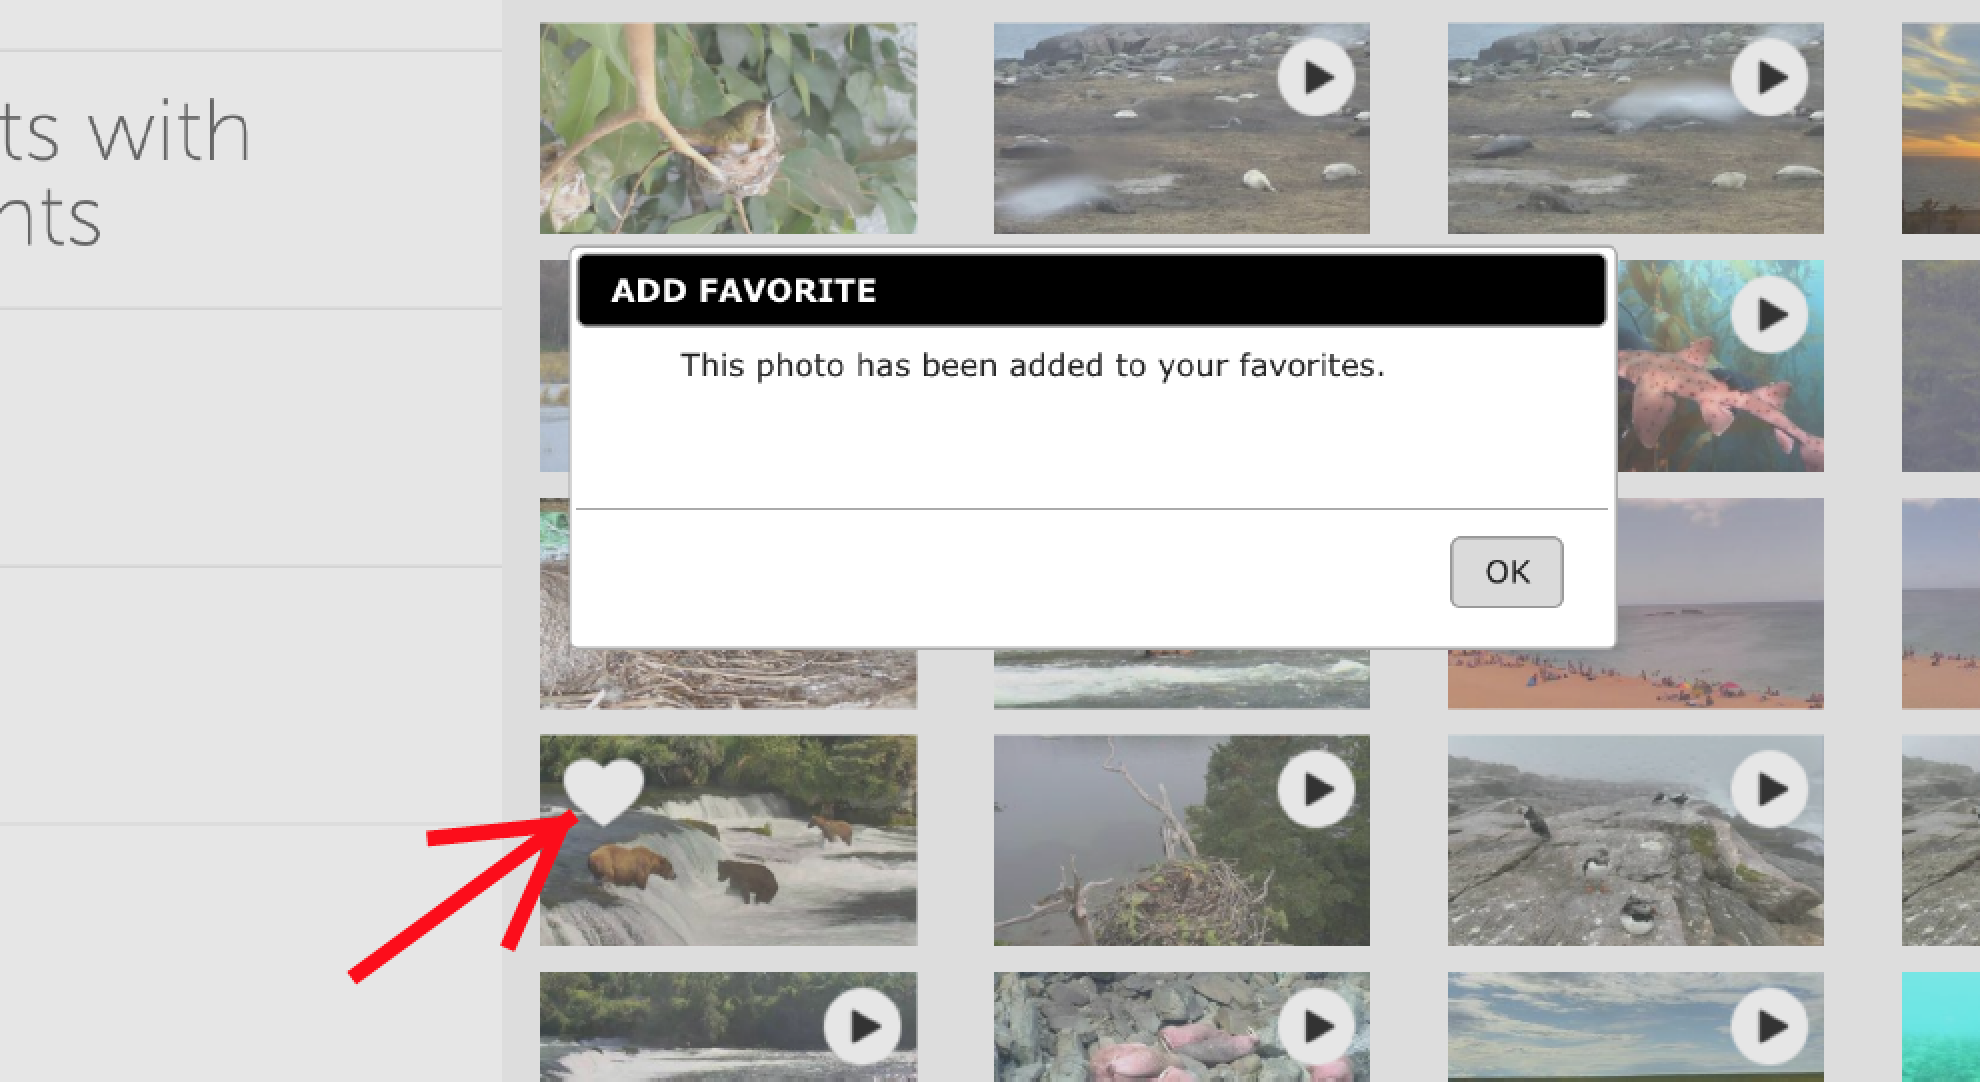Play the osprey nest driftwood video
Viewport: 1980px width, 1082px height.
[1315, 790]
